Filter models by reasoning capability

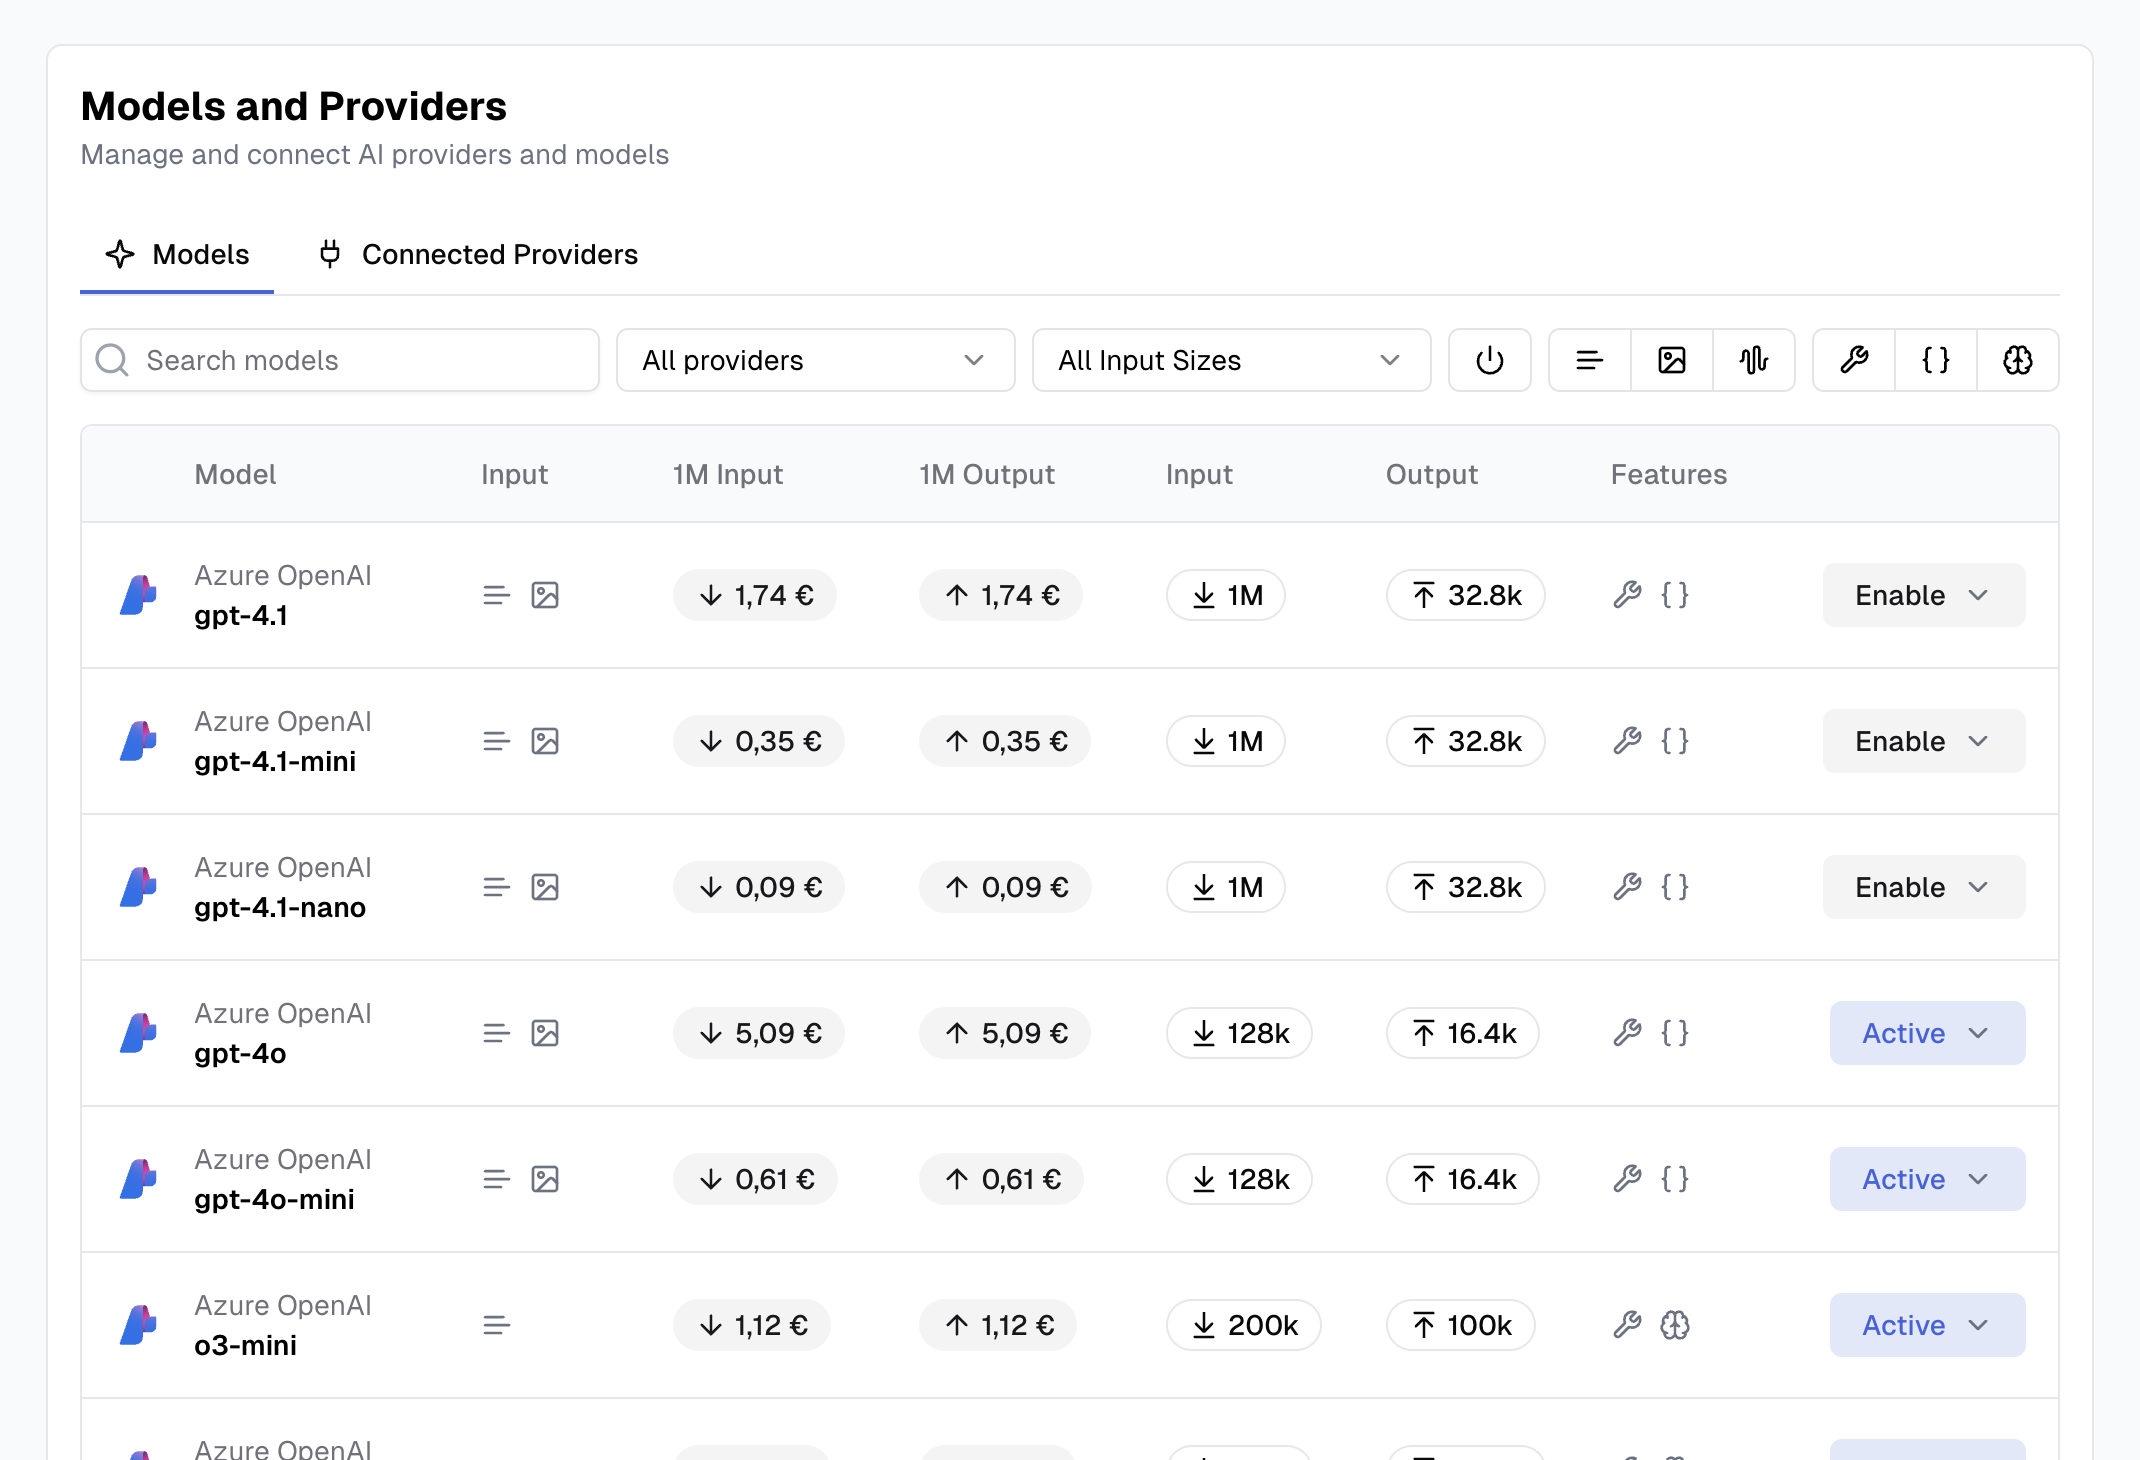tap(2017, 360)
